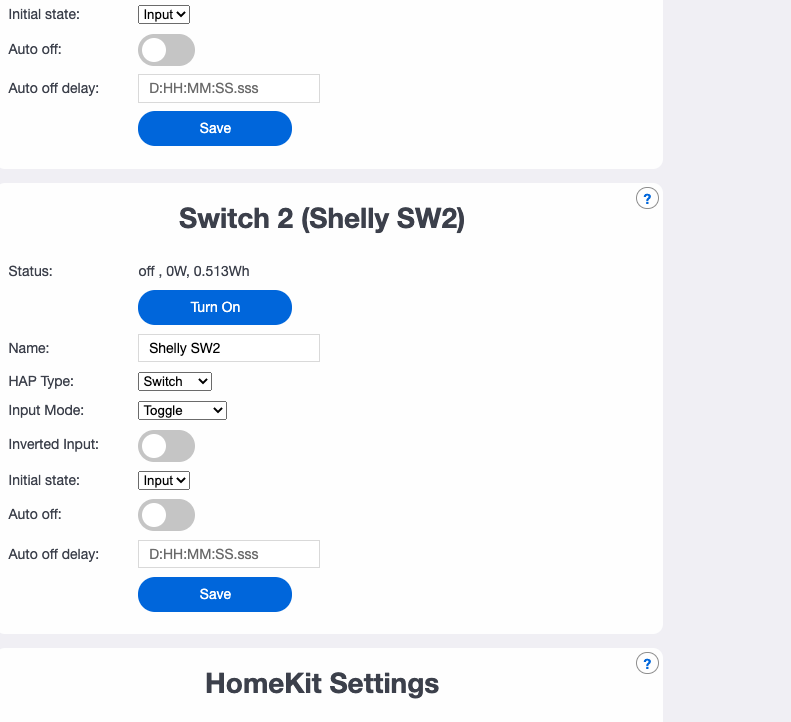Toggle Auto off in section above Switch 2
791x722 pixels.
point(166,50)
